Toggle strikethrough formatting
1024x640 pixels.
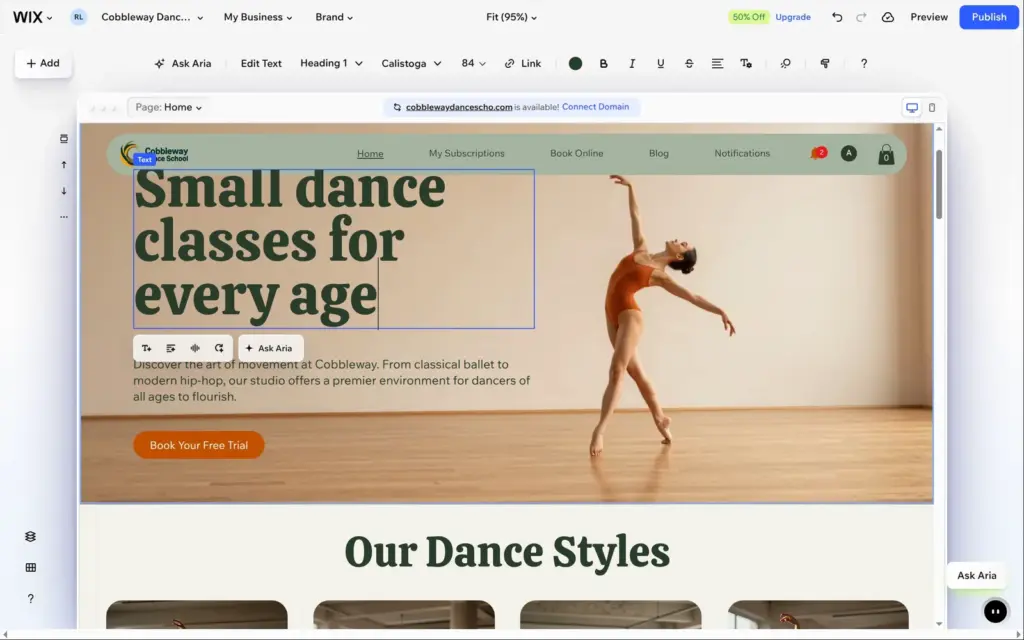pyautogui.click(x=689, y=63)
